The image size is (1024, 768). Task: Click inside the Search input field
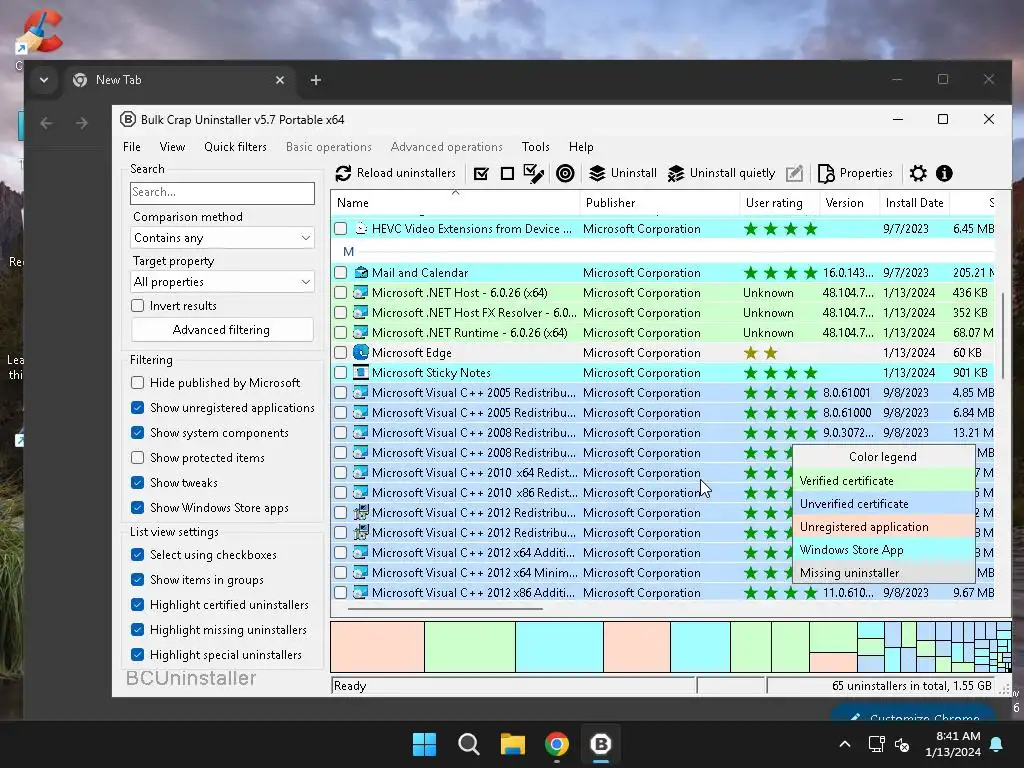[x=222, y=192]
